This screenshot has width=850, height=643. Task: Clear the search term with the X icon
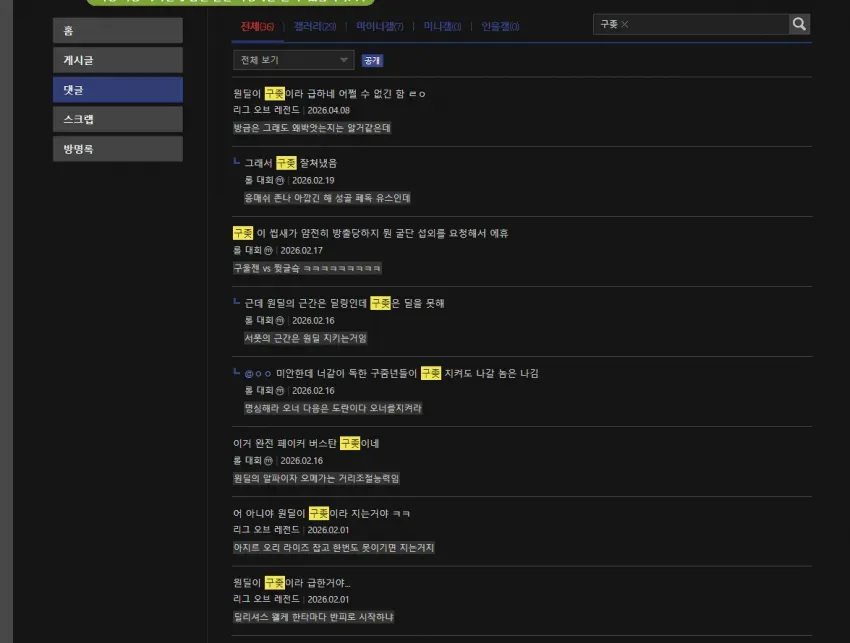click(x=624, y=24)
